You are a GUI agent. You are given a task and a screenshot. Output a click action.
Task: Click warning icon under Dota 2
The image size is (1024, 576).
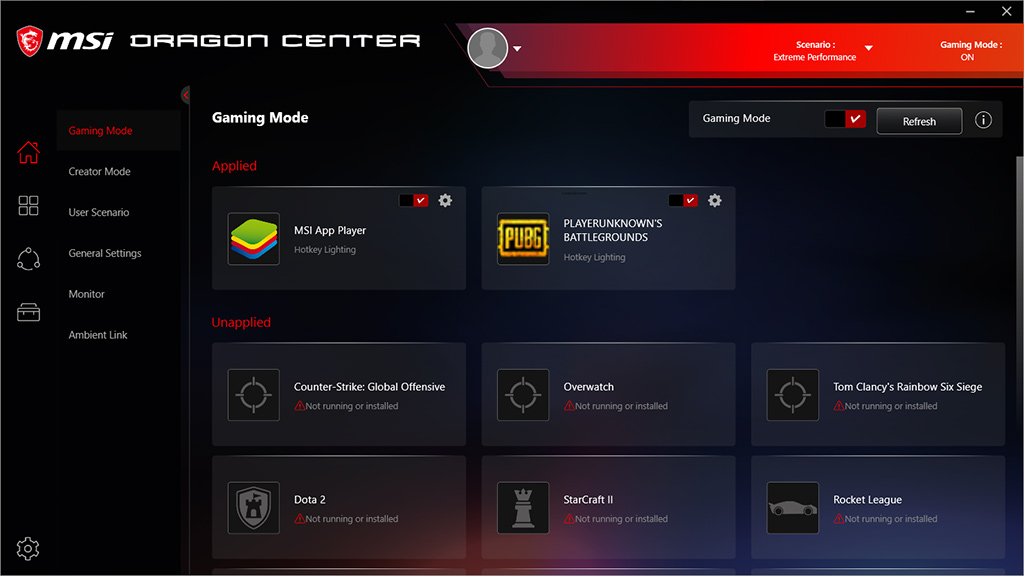(299, 519)
